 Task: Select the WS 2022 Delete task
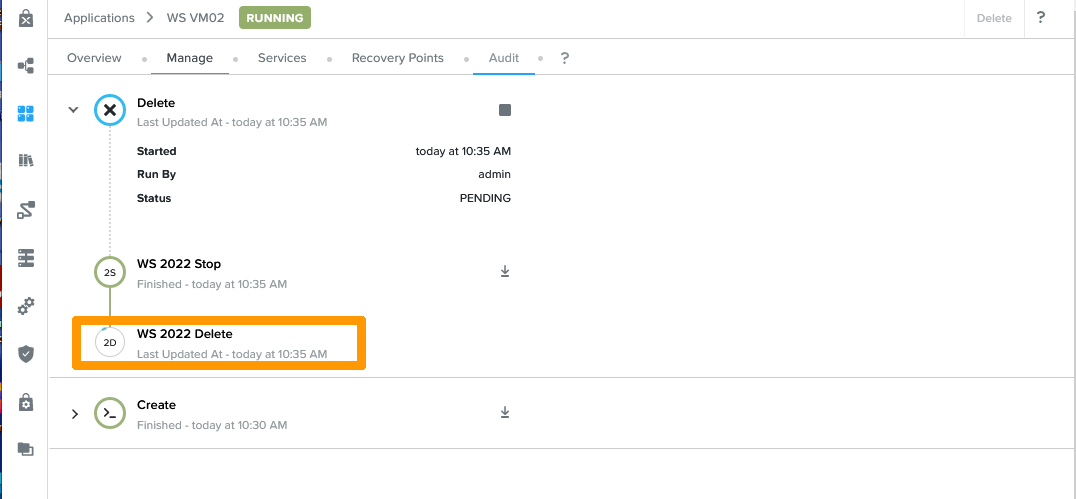tap(185, 334)
